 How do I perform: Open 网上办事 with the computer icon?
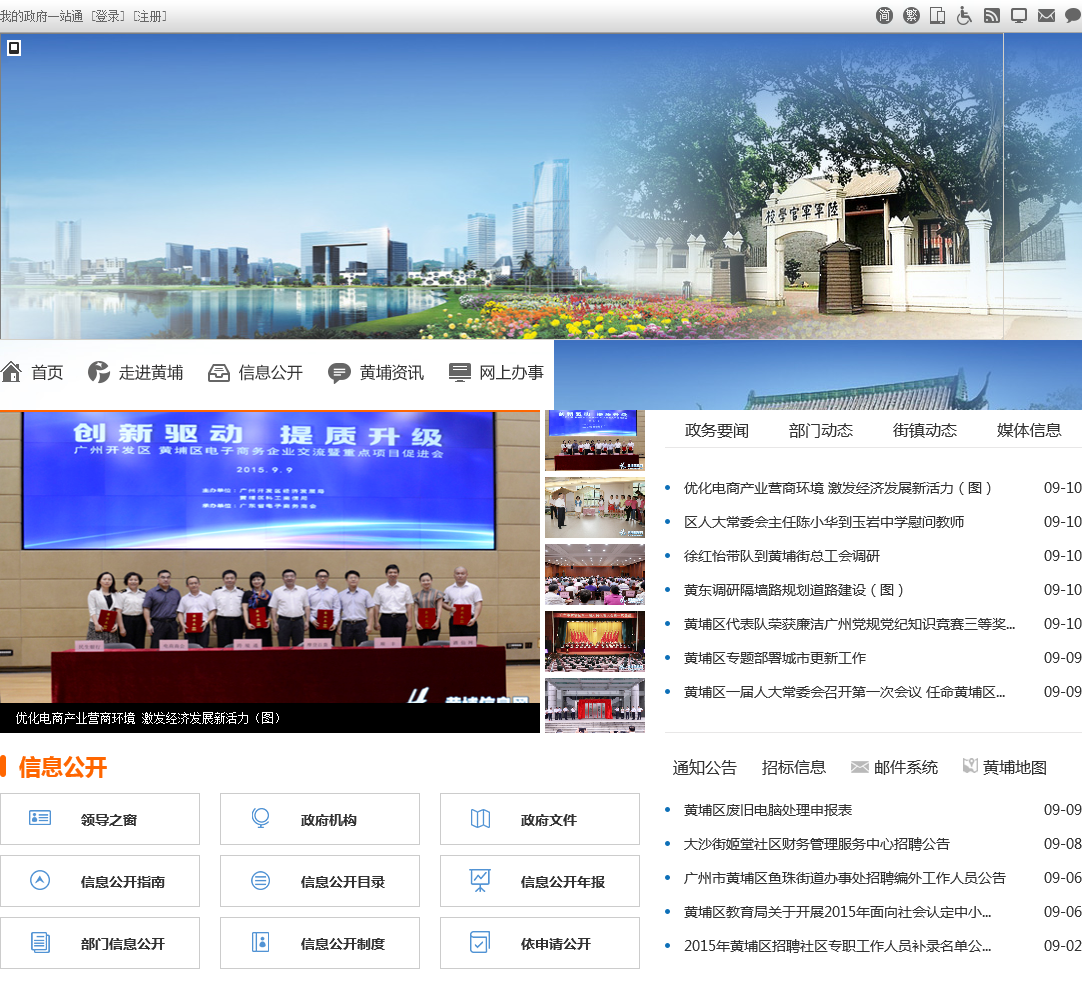click(x=496, y=373)
